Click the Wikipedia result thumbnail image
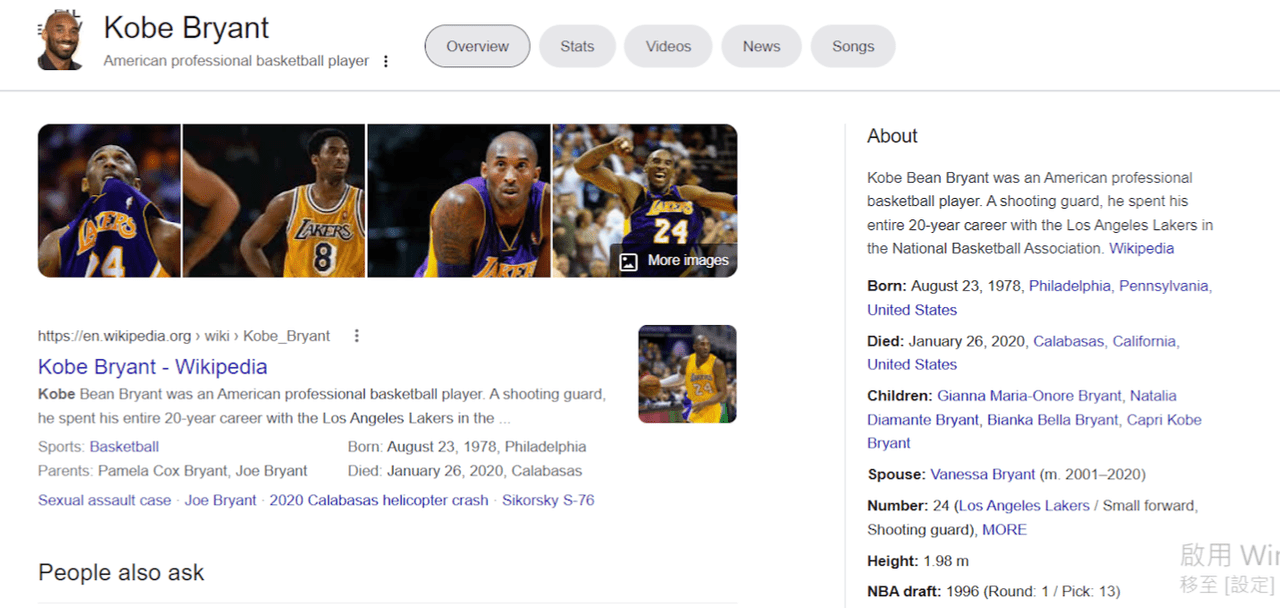1280x608 pixels. point(687,374)
